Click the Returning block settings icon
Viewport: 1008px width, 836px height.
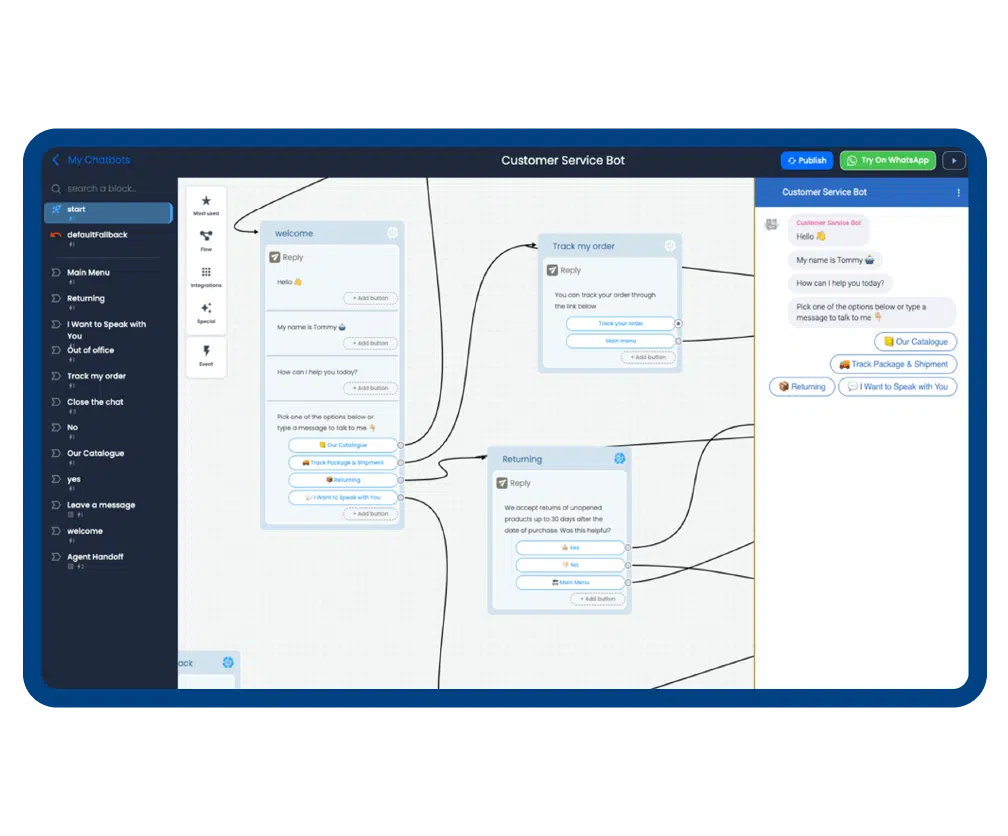tap(619, 459)
